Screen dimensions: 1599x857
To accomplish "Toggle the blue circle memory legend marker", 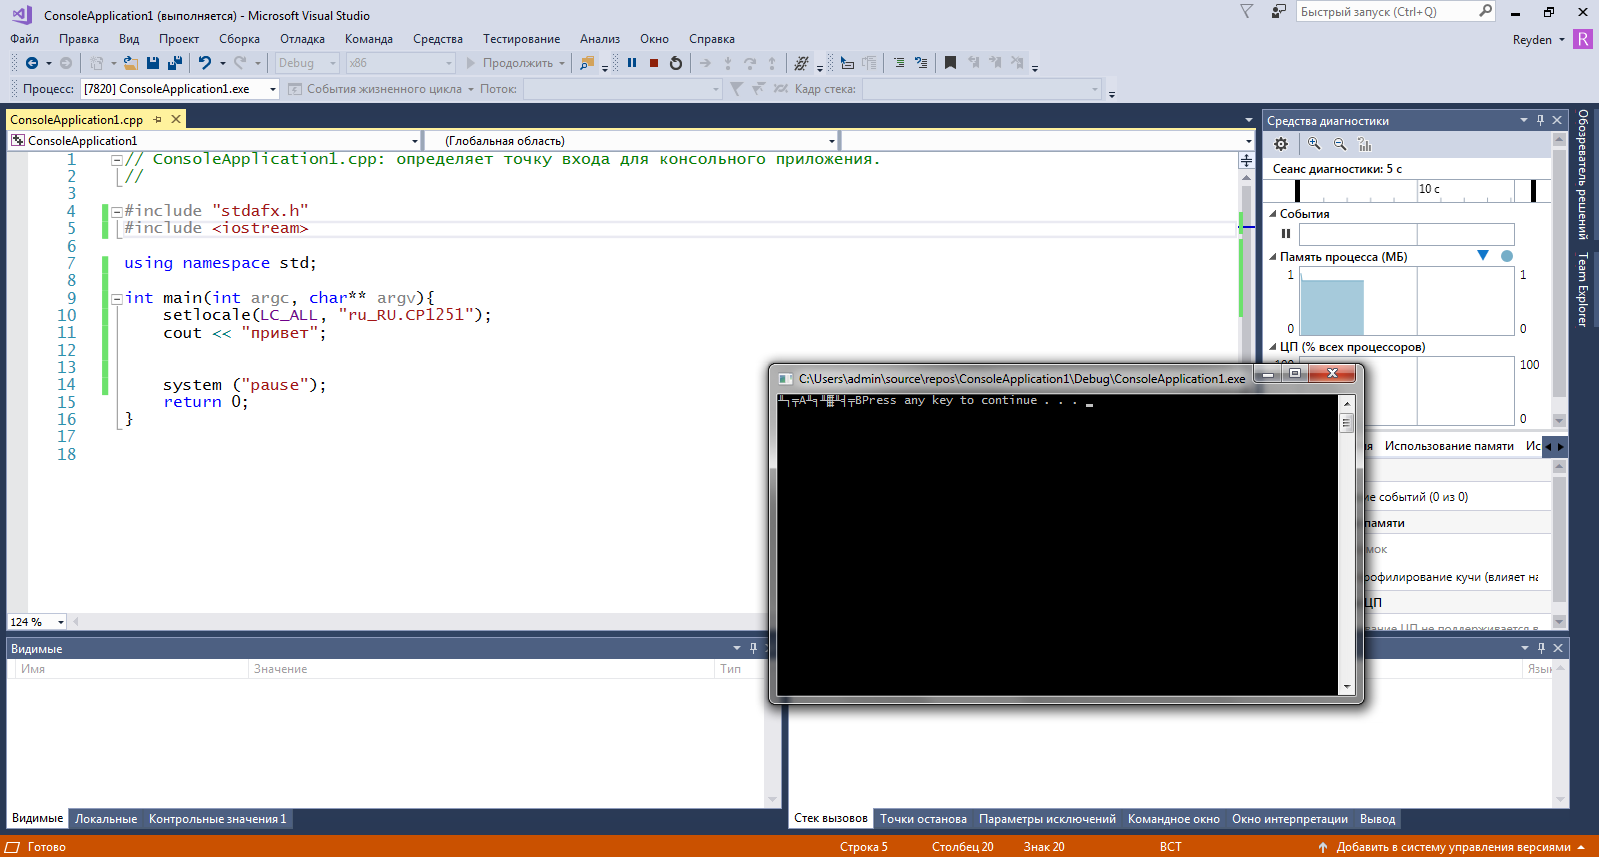I will tap(1507, 256).
